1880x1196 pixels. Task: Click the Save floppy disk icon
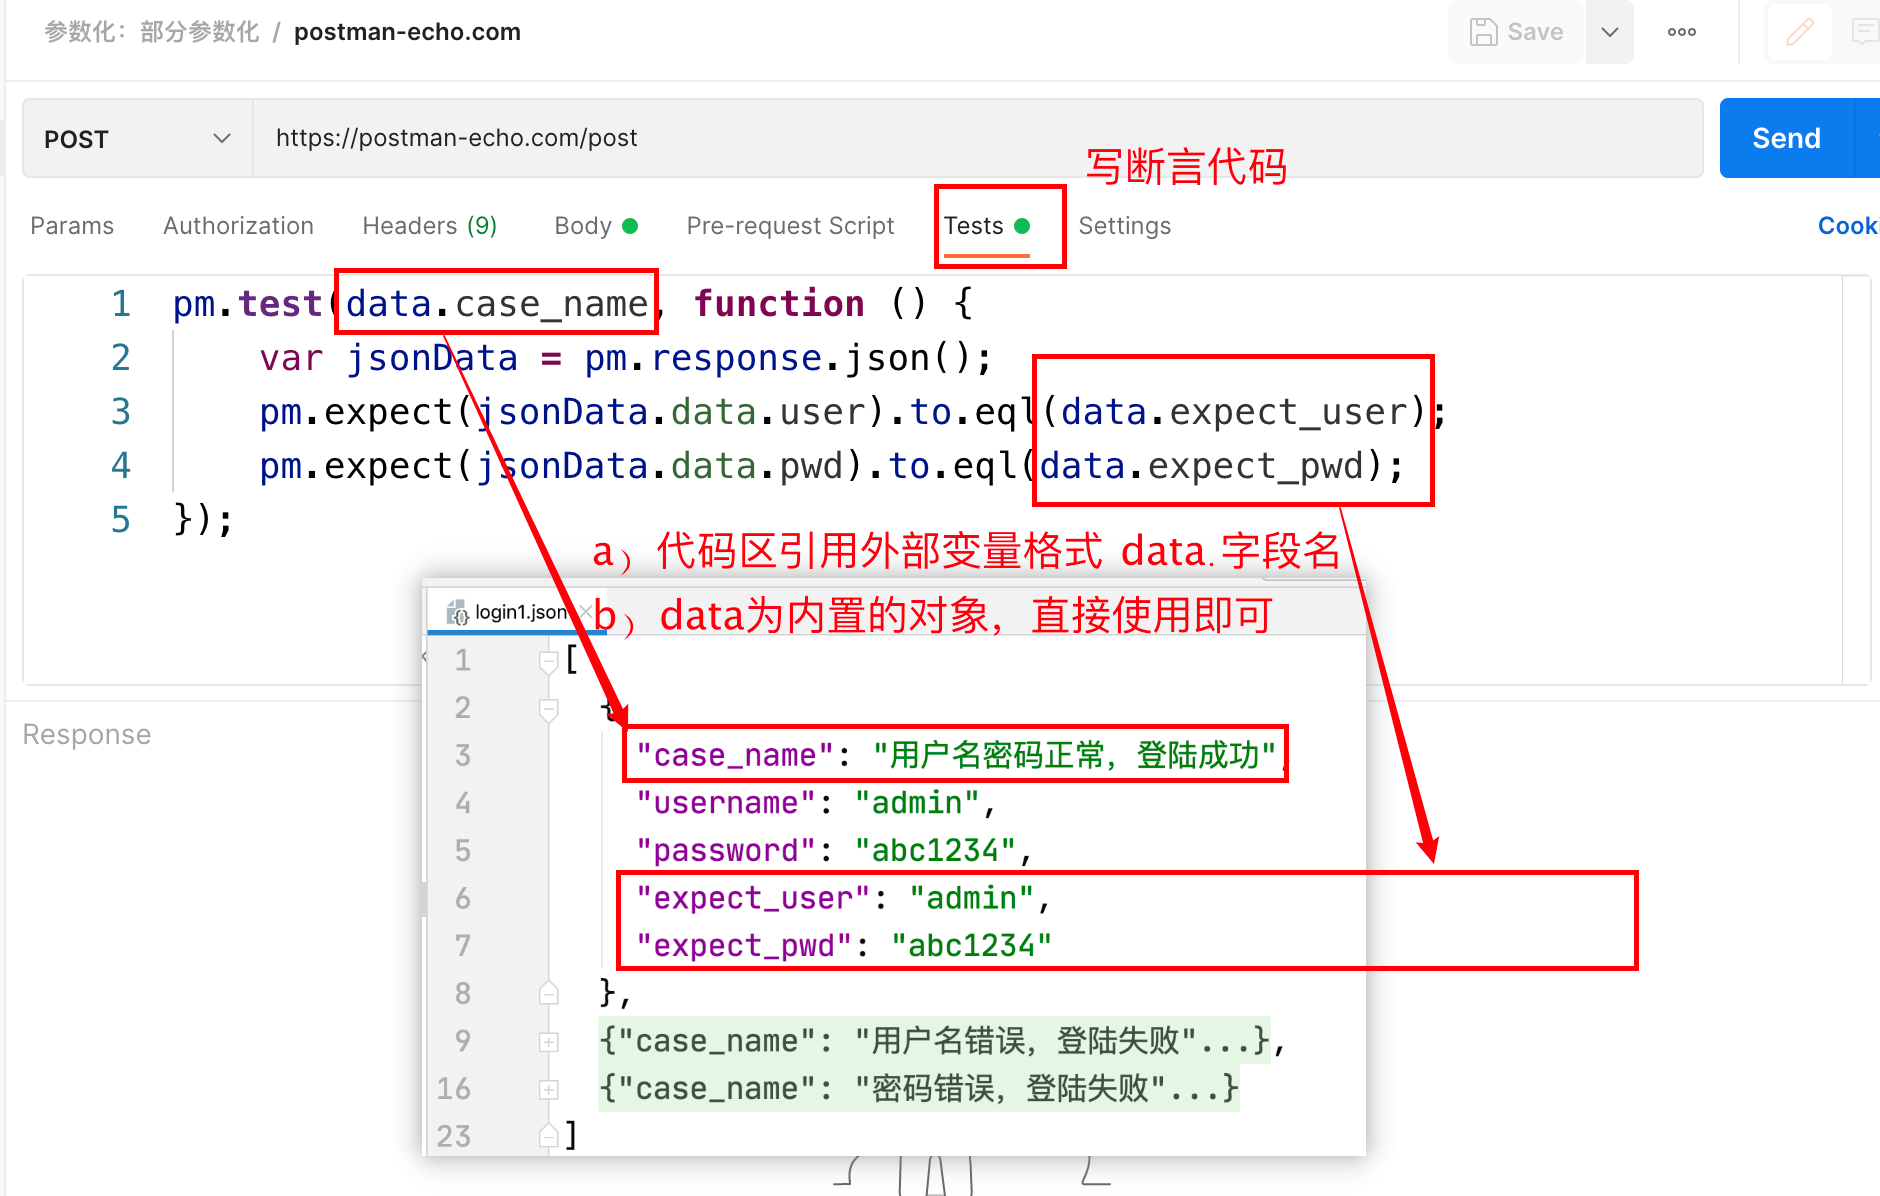pos(1483,32)
